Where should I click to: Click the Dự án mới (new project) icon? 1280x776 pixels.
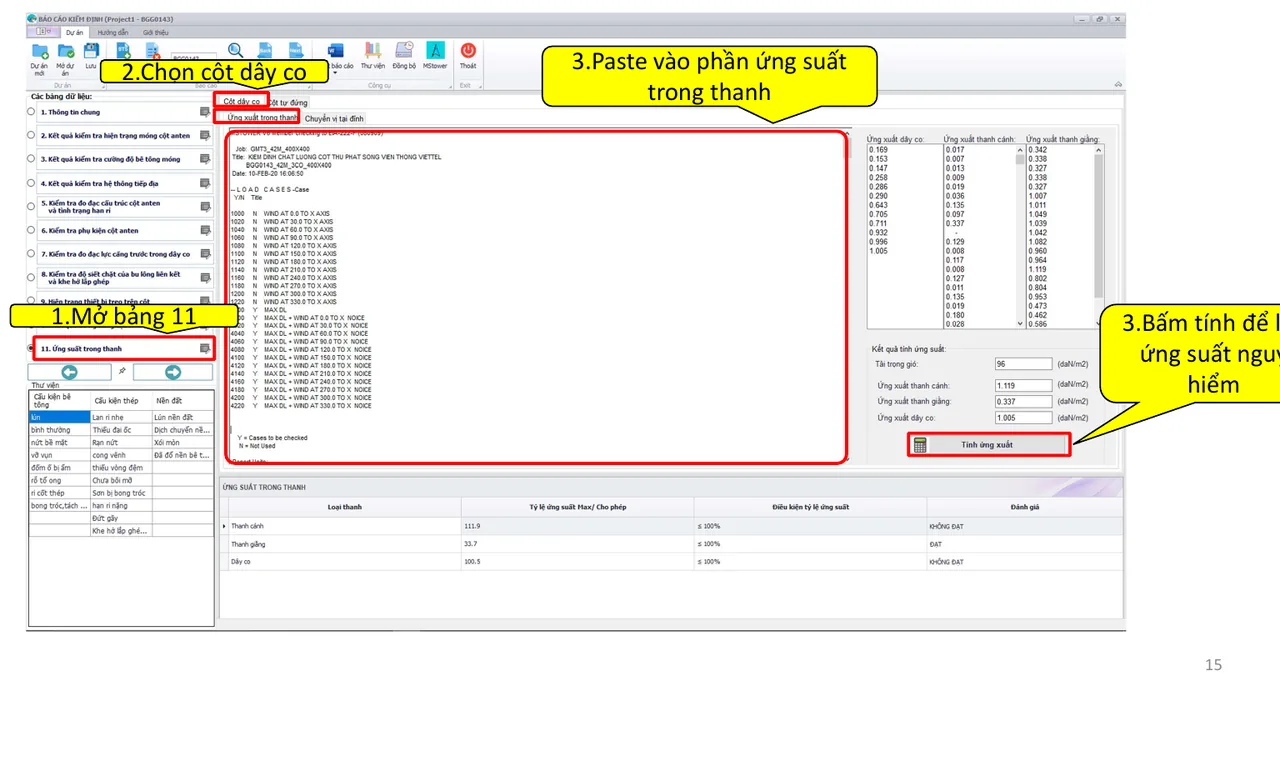point(40,51)
